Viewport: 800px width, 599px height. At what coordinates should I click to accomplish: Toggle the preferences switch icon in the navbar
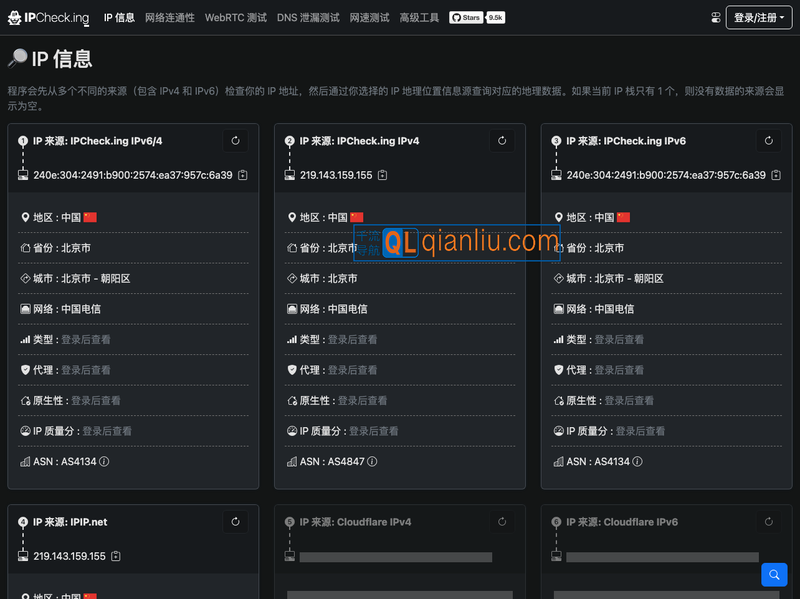pos(715,17)
